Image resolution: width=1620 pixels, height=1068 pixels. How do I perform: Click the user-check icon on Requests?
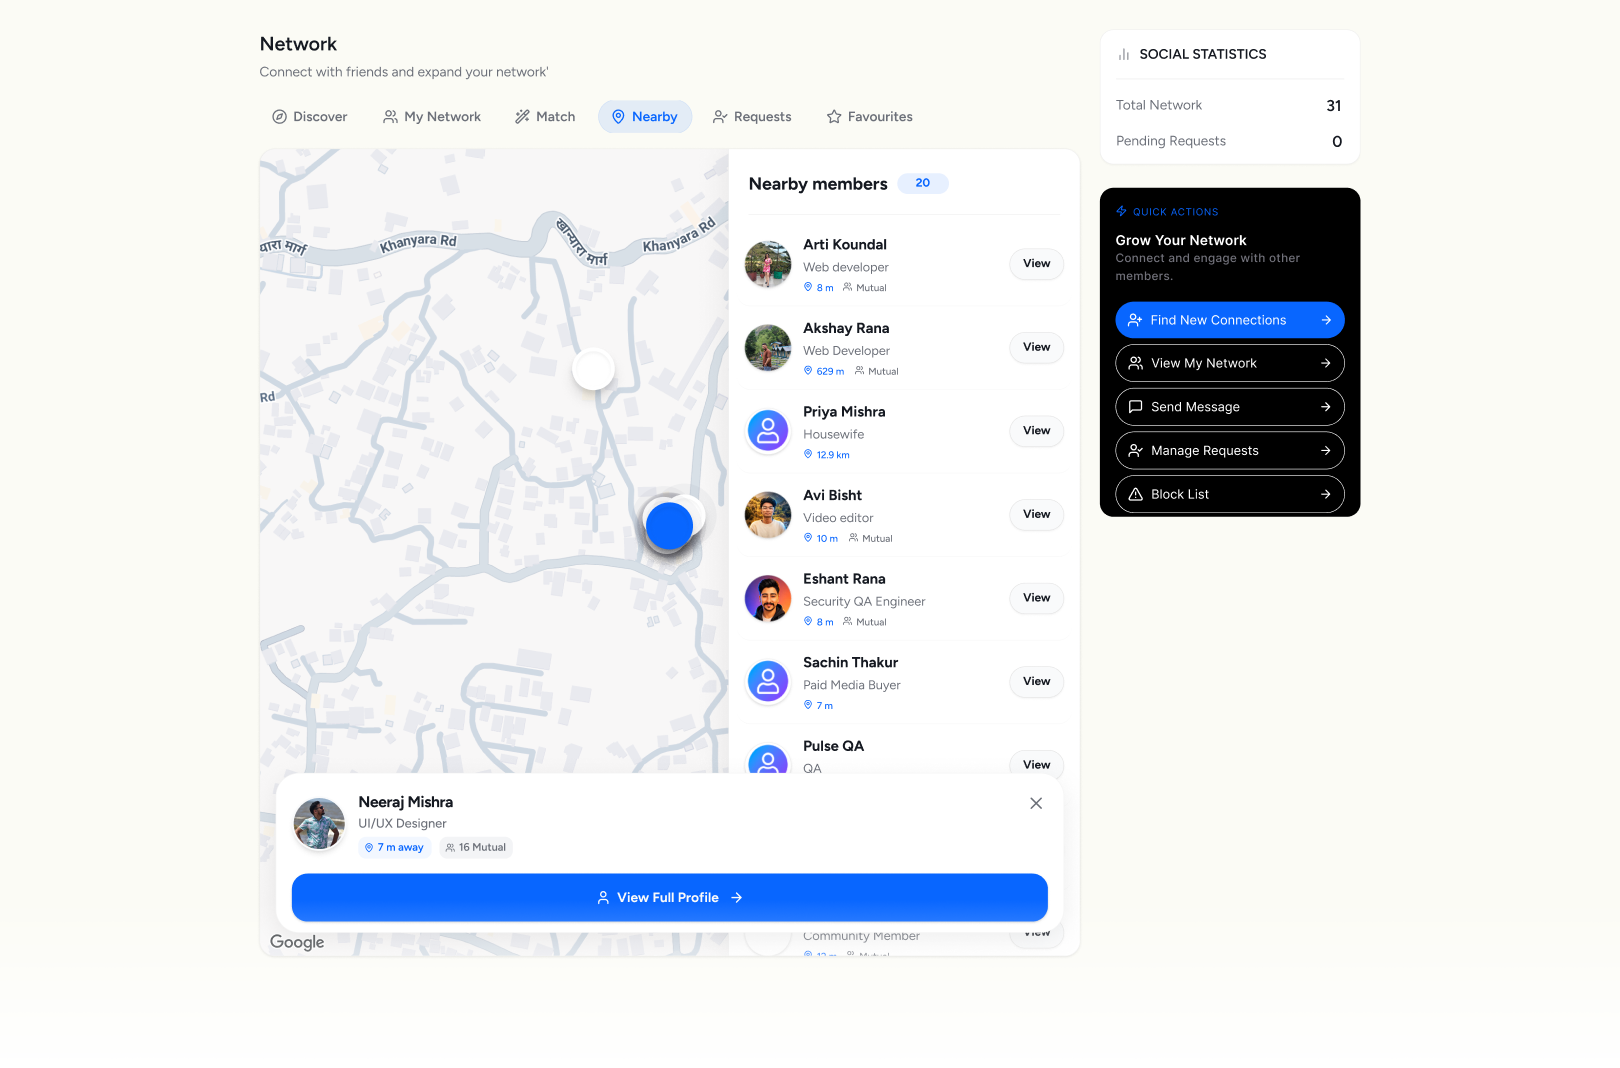tap(720, 117)
